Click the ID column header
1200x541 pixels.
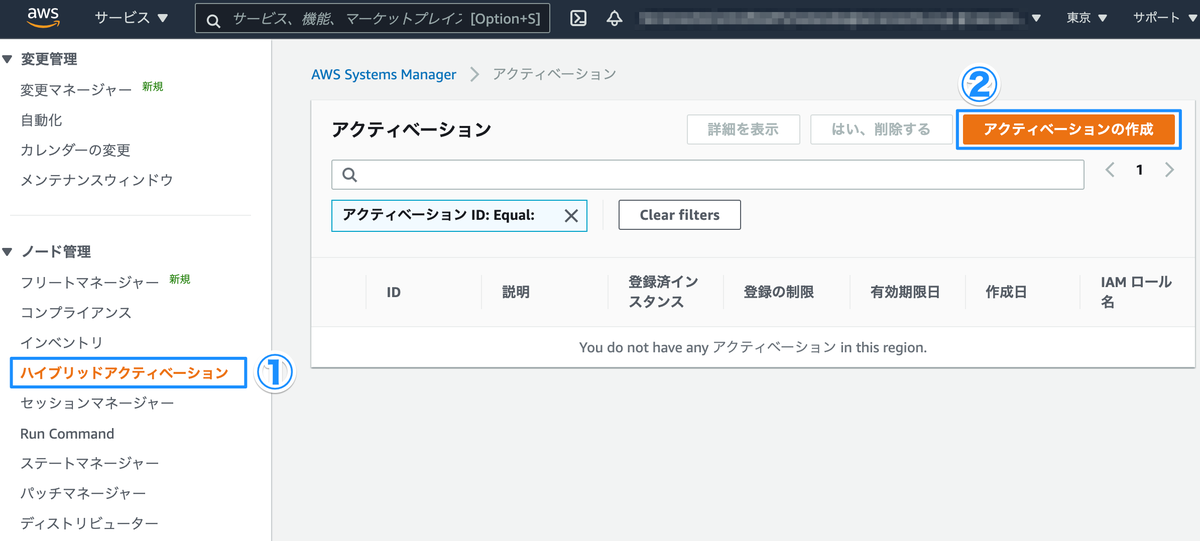(x=394, y=292)
